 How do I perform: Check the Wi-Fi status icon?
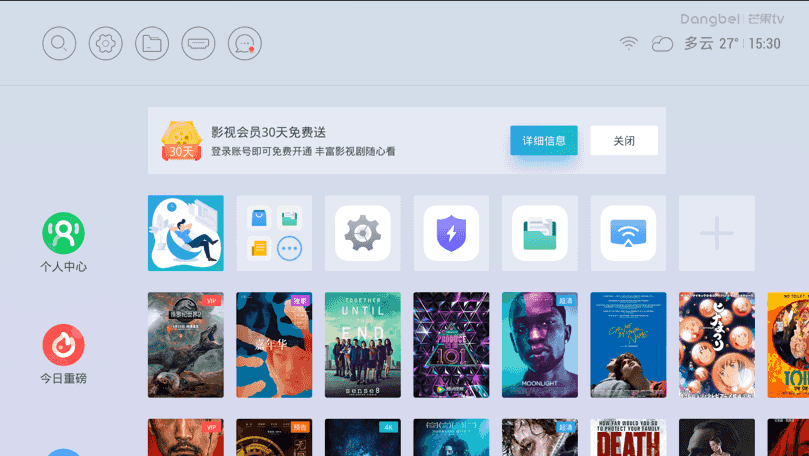[628, 43]
